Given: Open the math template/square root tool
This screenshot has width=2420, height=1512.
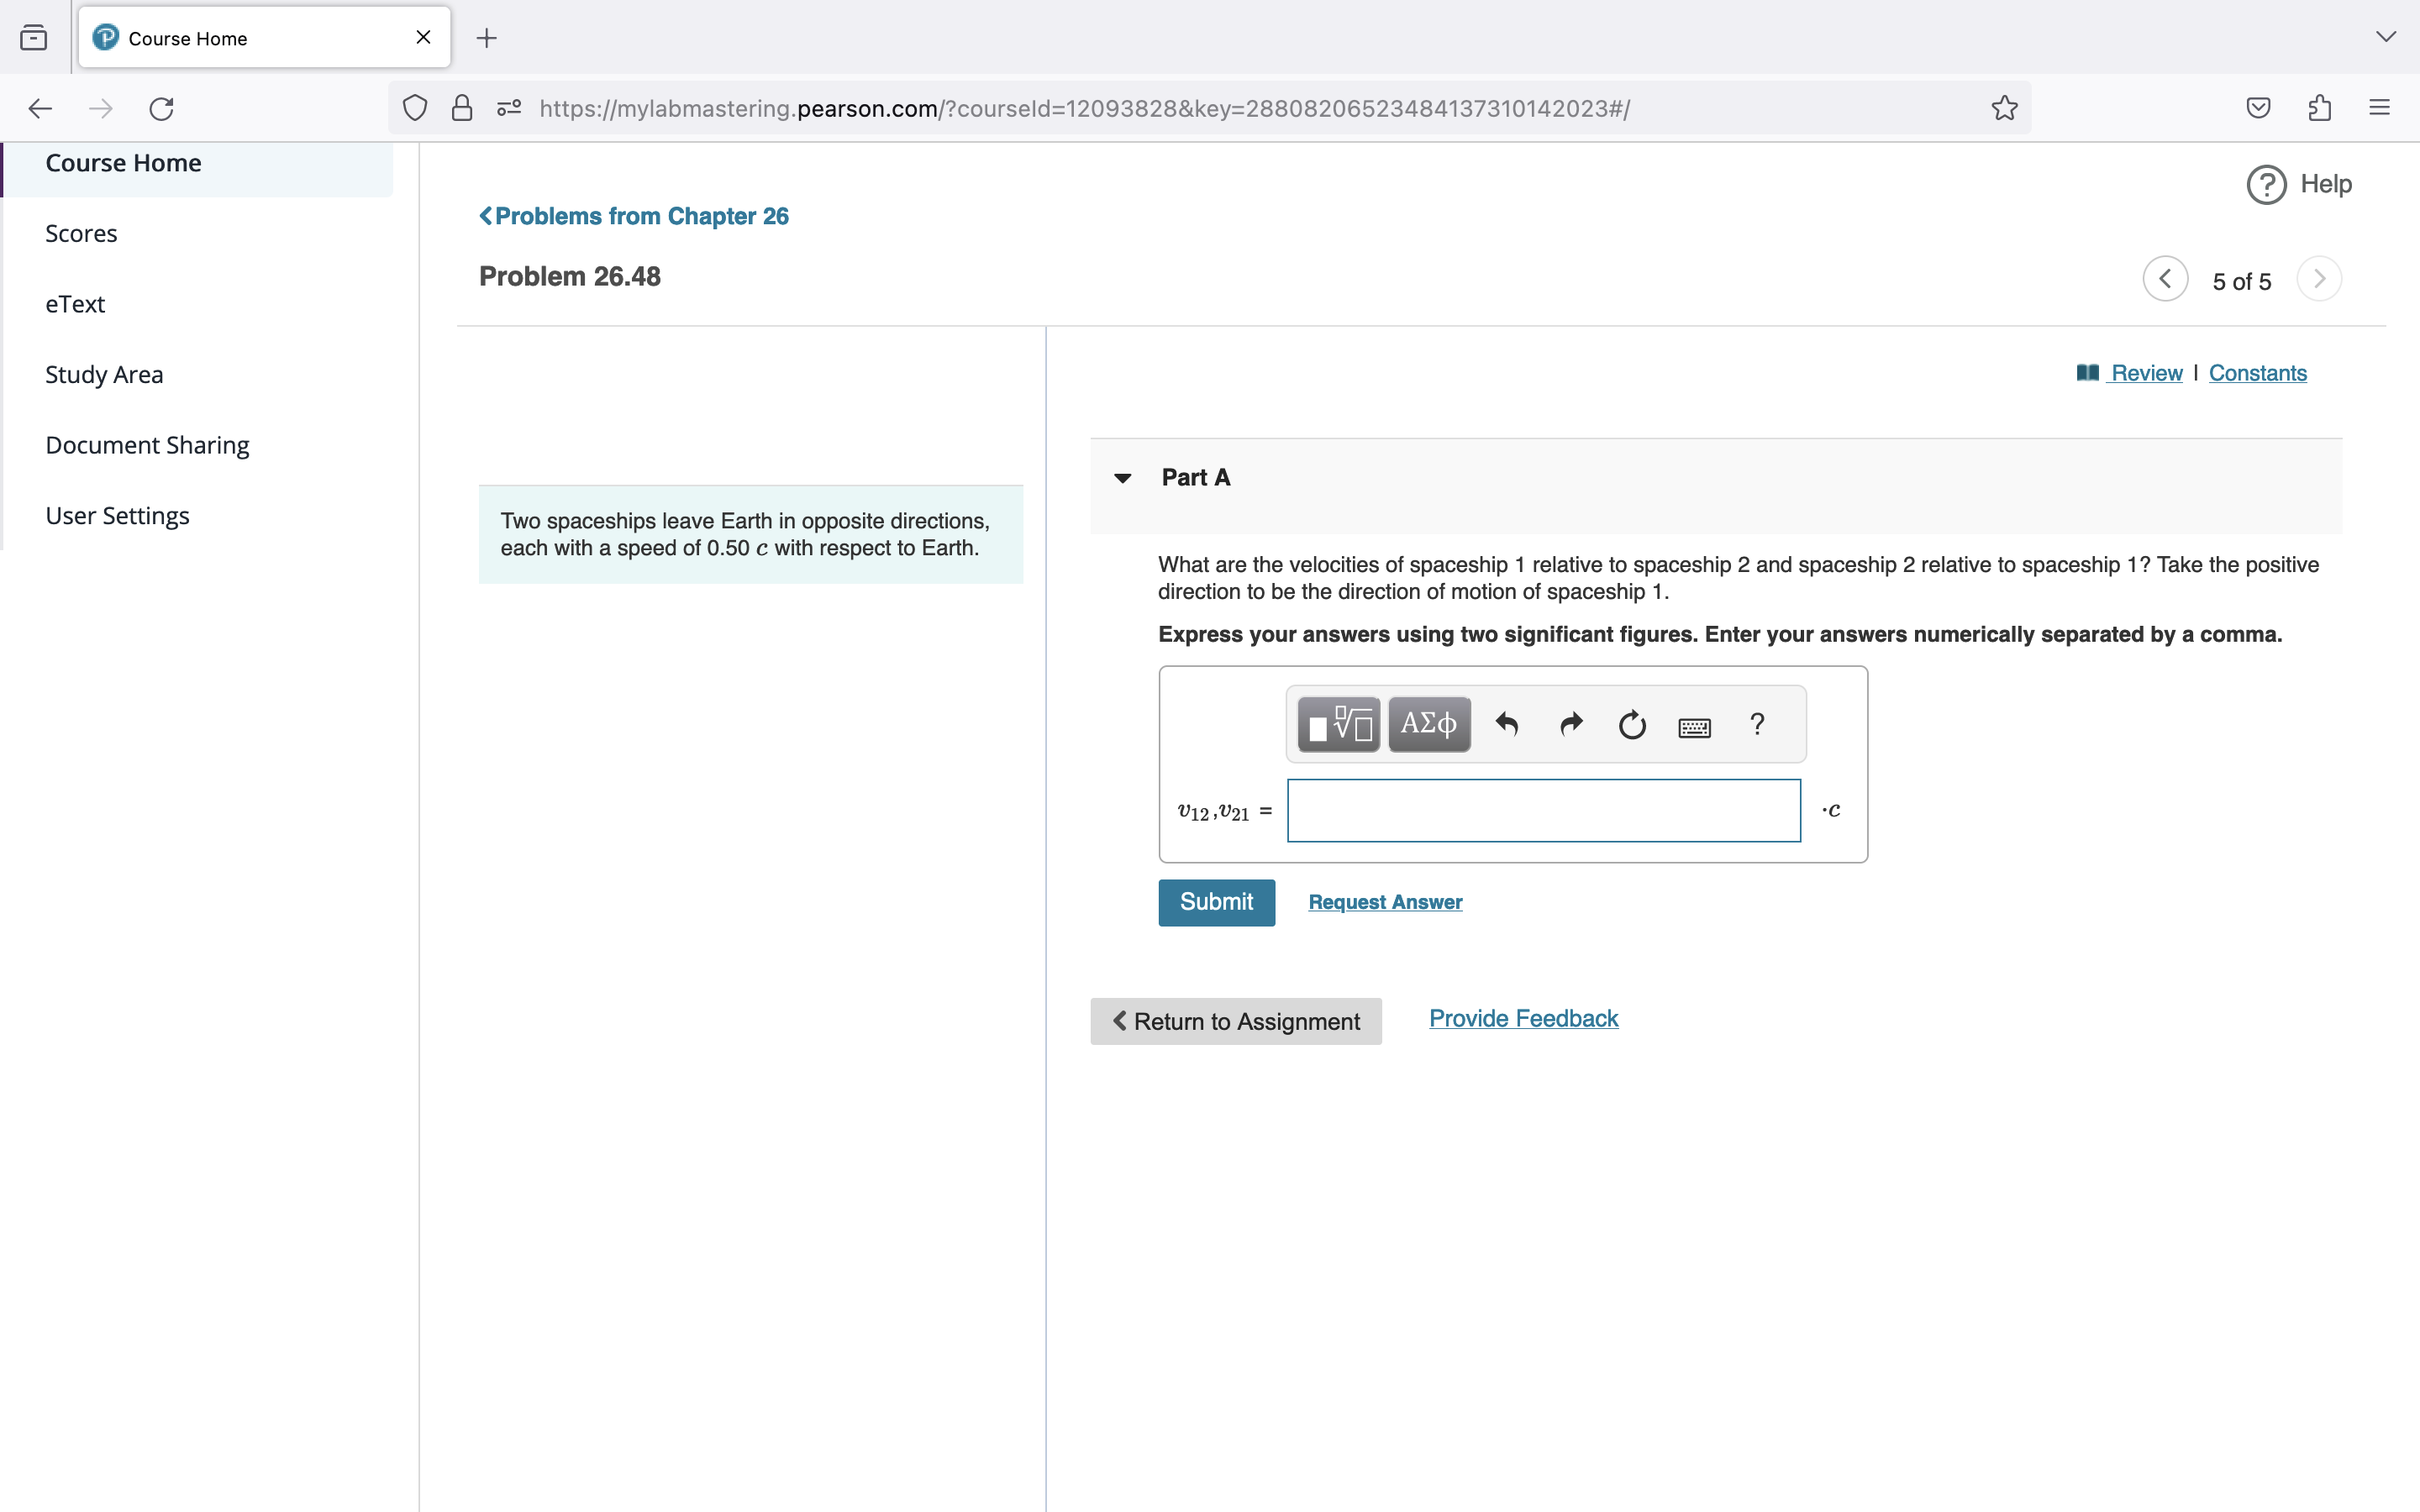Looking at the screenshot, I should point(1336,724).
